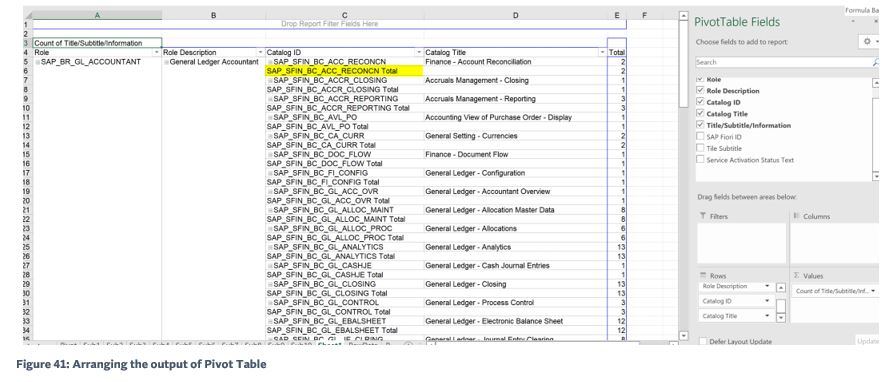The image size is (885, 382).
Task: Select 'Accruals Management - Closing' cell
Action: coord(515,81)
